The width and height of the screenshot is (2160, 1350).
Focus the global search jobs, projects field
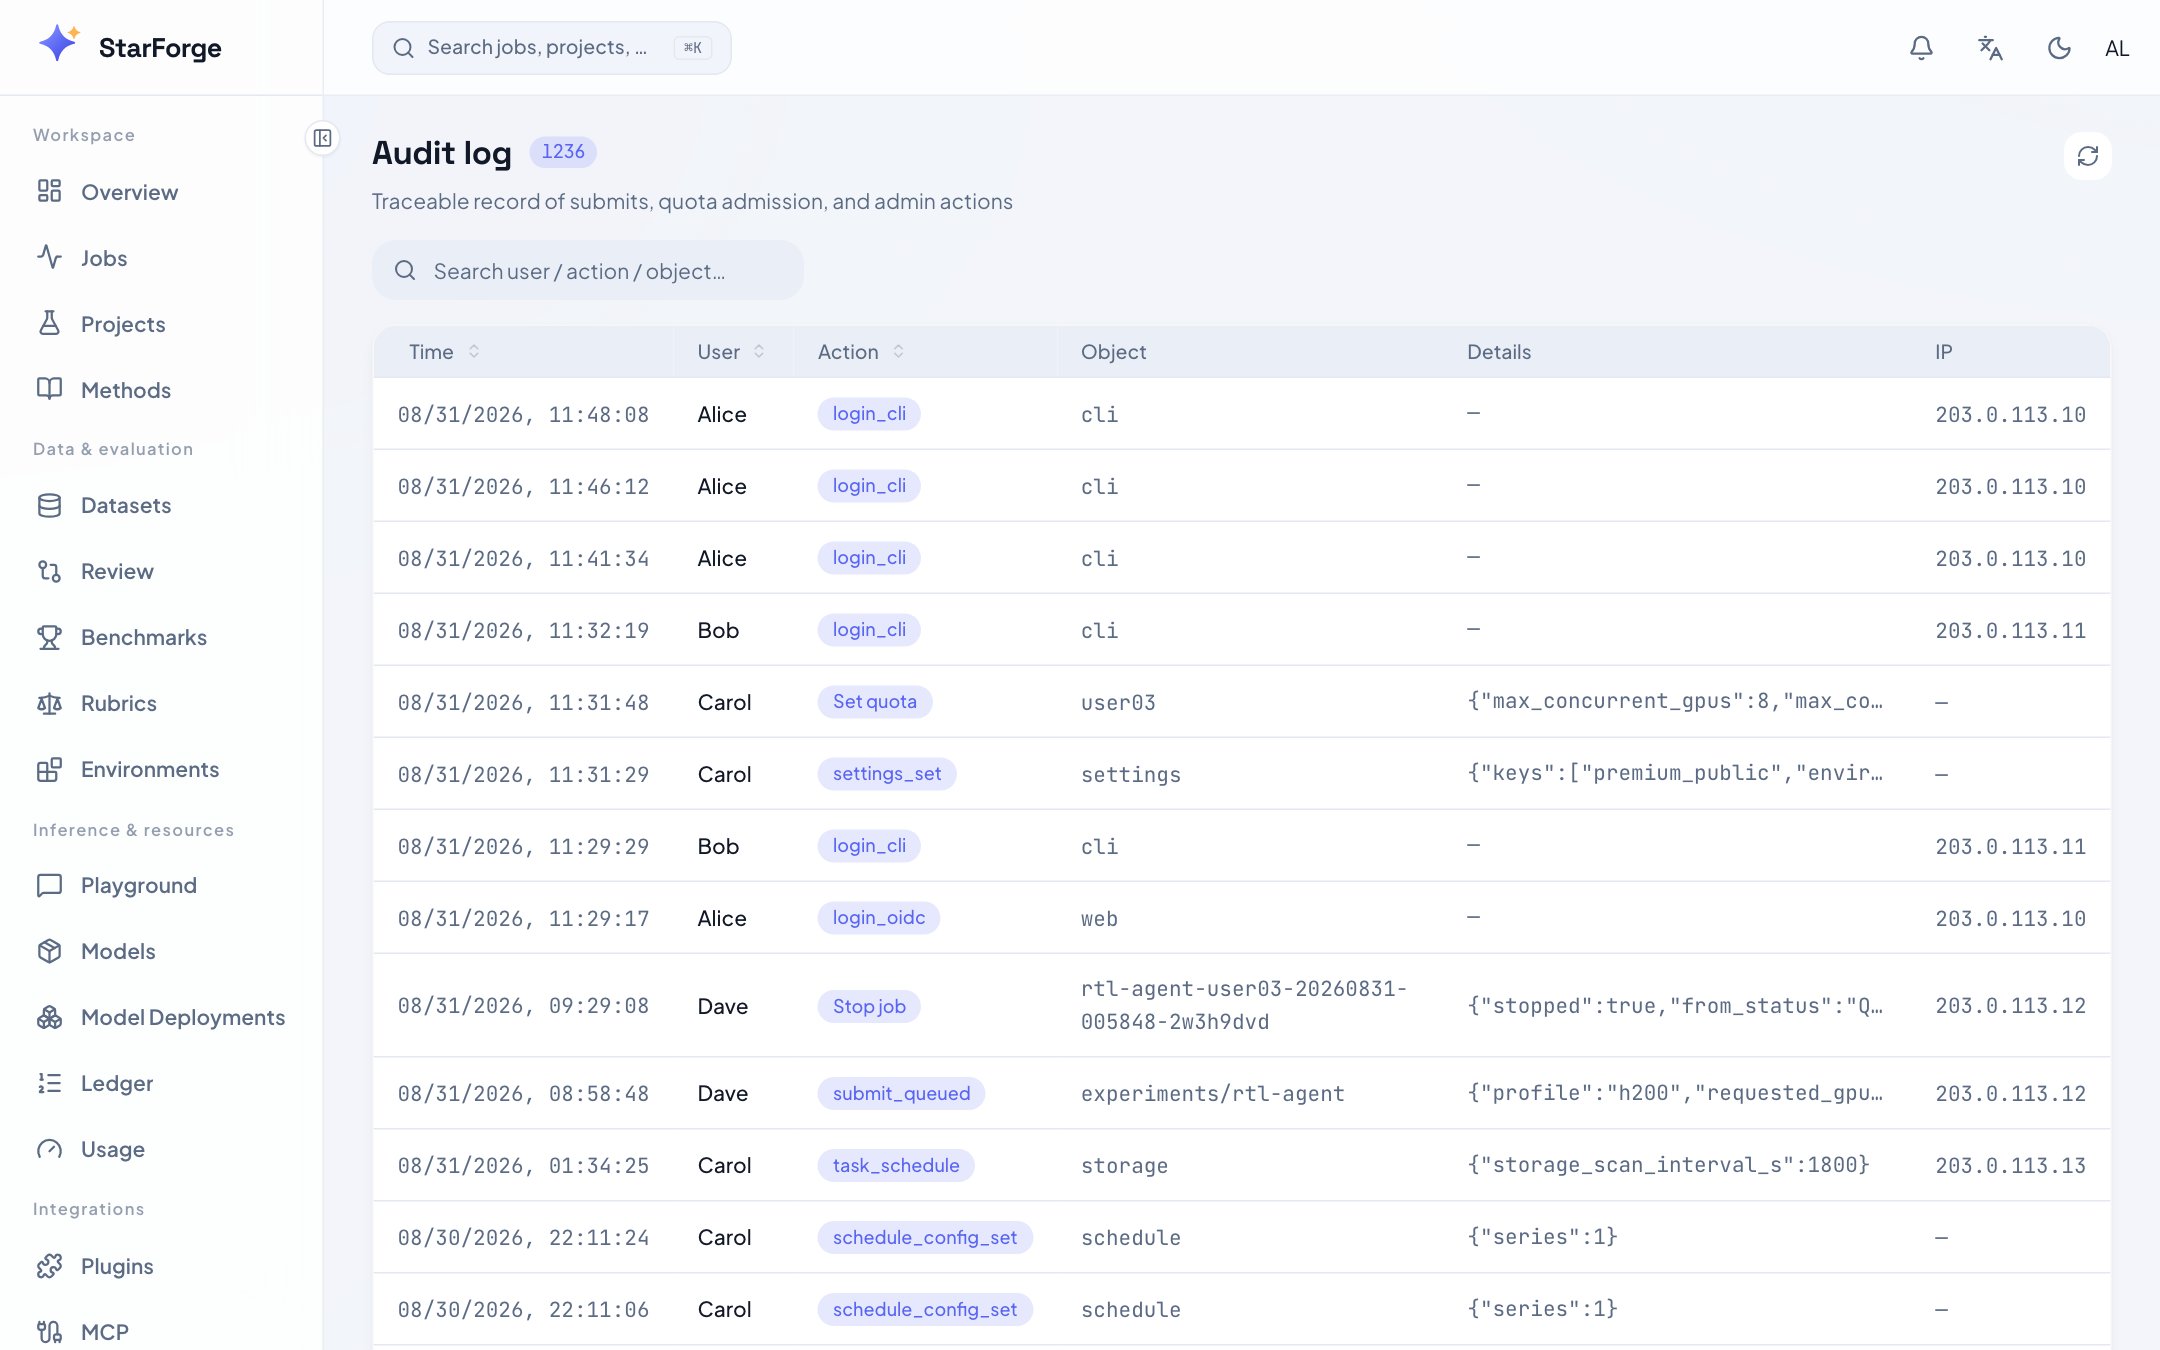[551, 48]
